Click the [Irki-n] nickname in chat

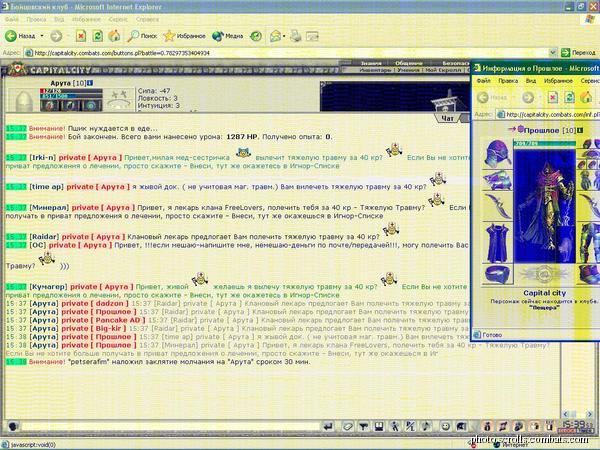click(x=42, y=157)
